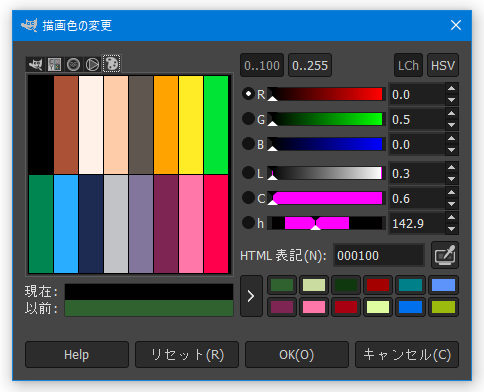Confirm with the OK(O) button
This screenshot has width=484, height=392.
297,355
